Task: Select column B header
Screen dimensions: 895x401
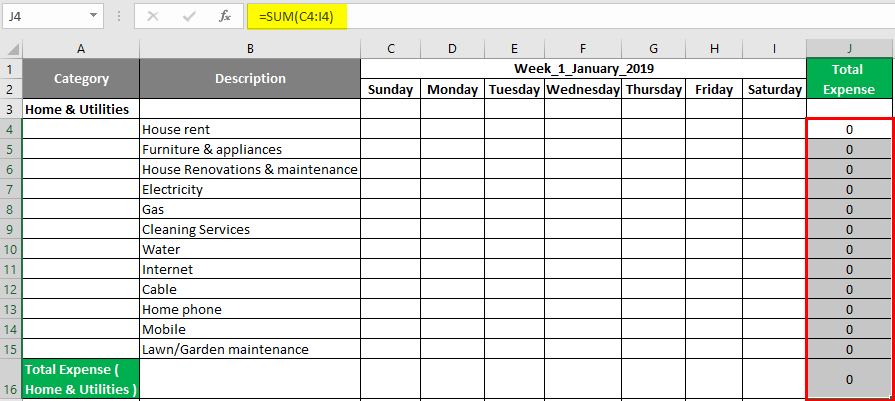Action: pyautogui.click(x=250, y=48)
